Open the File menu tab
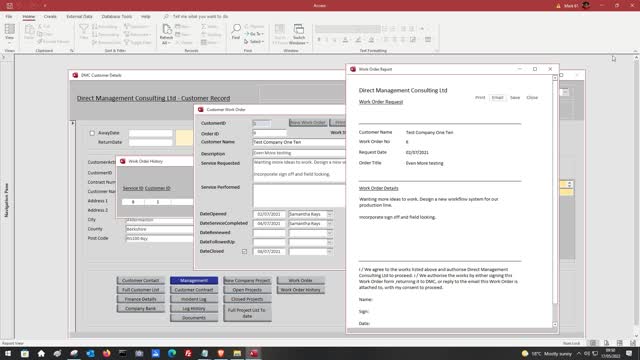This screenshot has width=640, height=360. 9,16
